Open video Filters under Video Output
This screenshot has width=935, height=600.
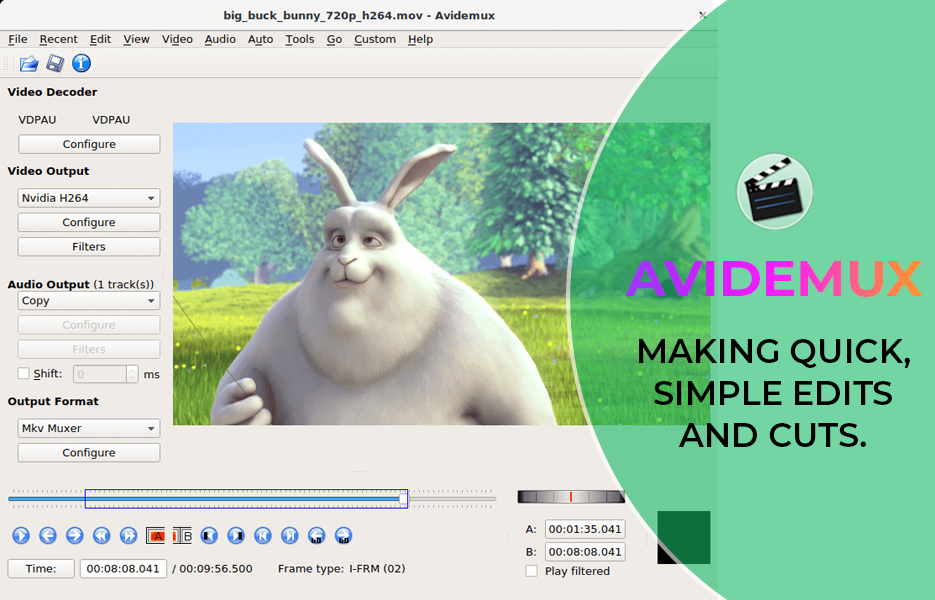point(89,247)
